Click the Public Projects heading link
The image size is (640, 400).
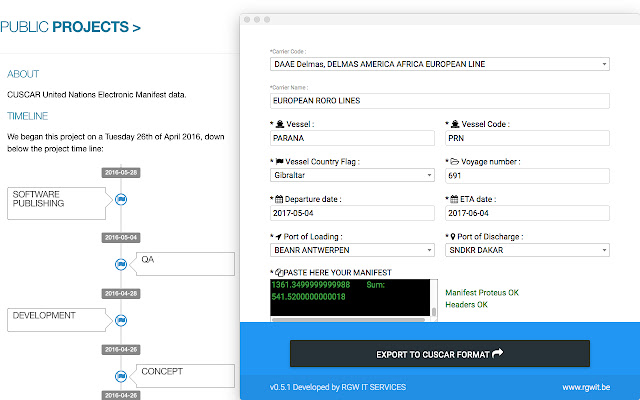(70, 27)
